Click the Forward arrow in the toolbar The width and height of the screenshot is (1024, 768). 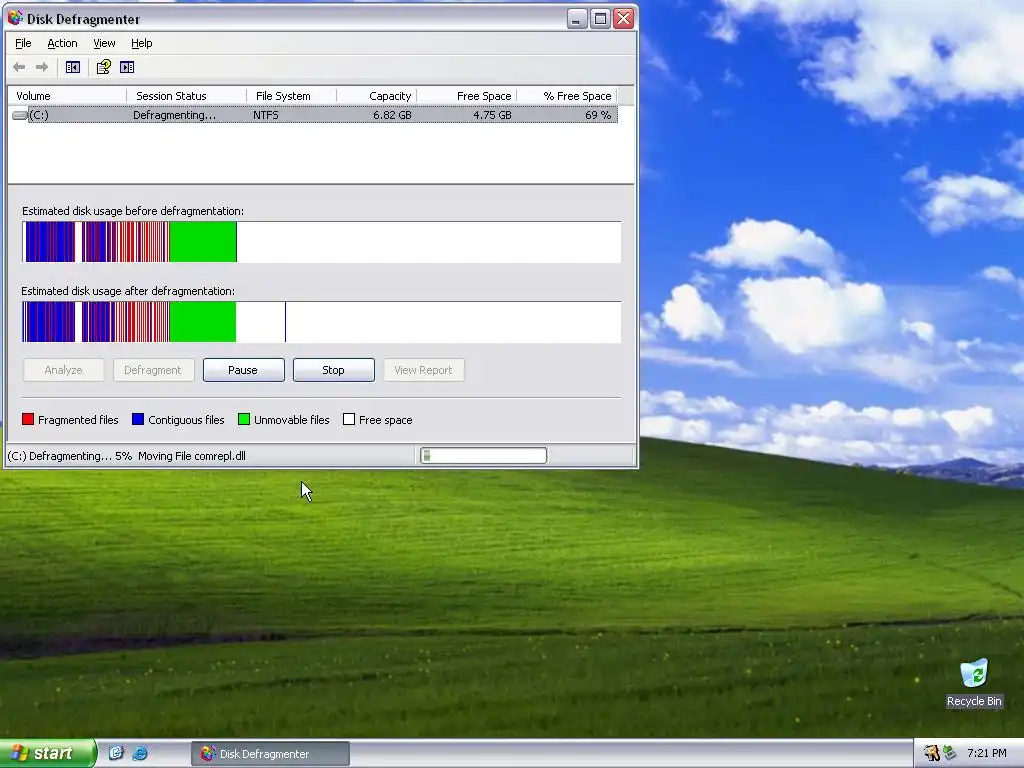pos(42,67)
